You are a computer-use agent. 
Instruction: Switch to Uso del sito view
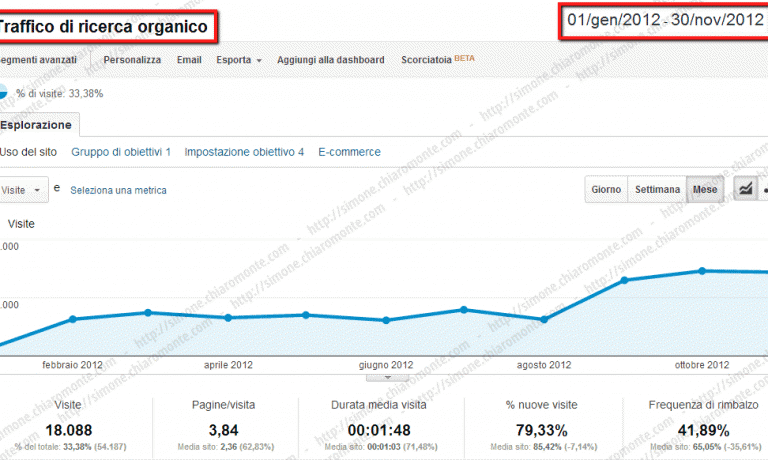28,152
